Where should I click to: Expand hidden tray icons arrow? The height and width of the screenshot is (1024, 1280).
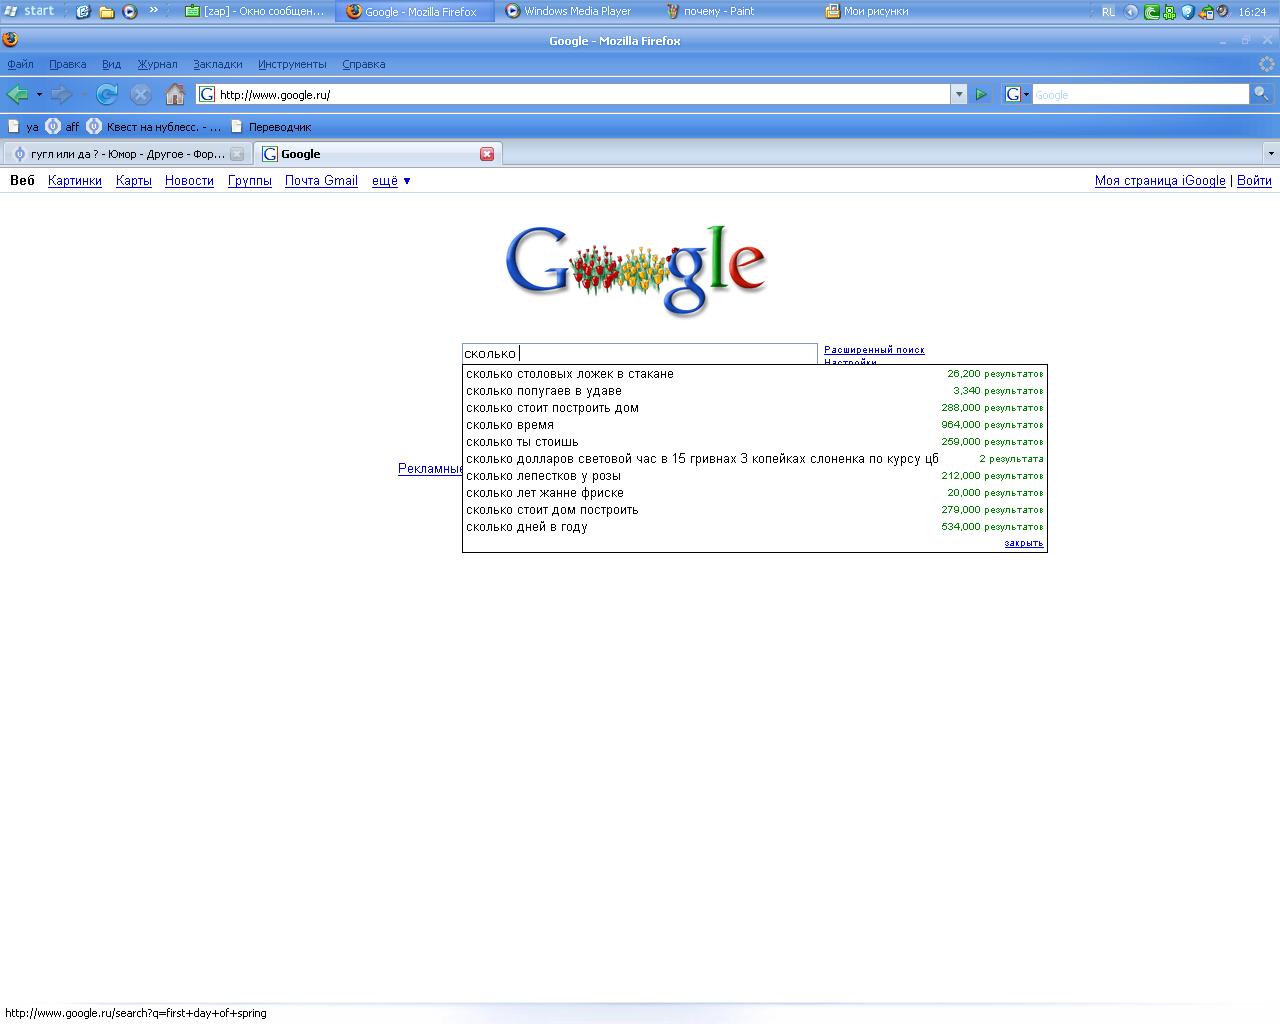point(1131,12)
